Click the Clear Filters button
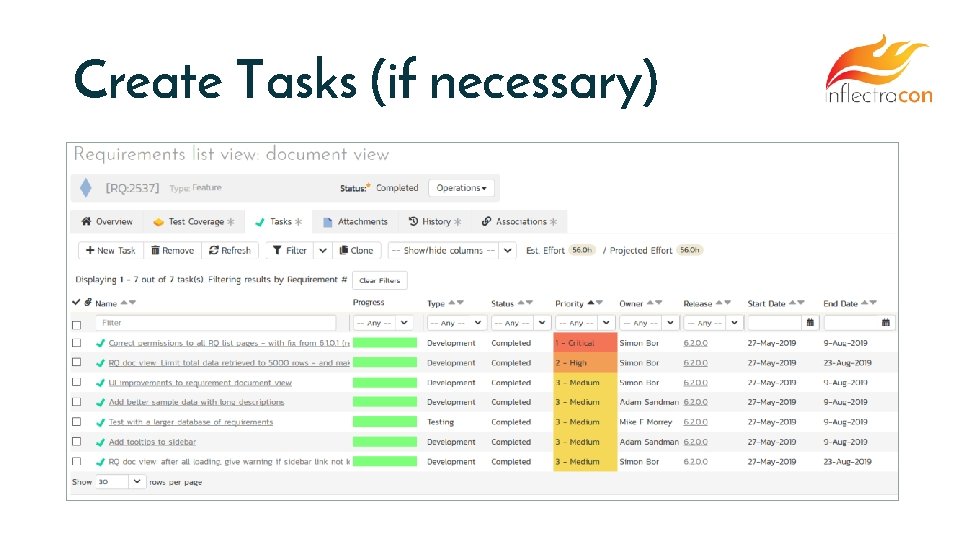Image resolution: width=960 pixels, height=540 pixels. click(380, 280)
